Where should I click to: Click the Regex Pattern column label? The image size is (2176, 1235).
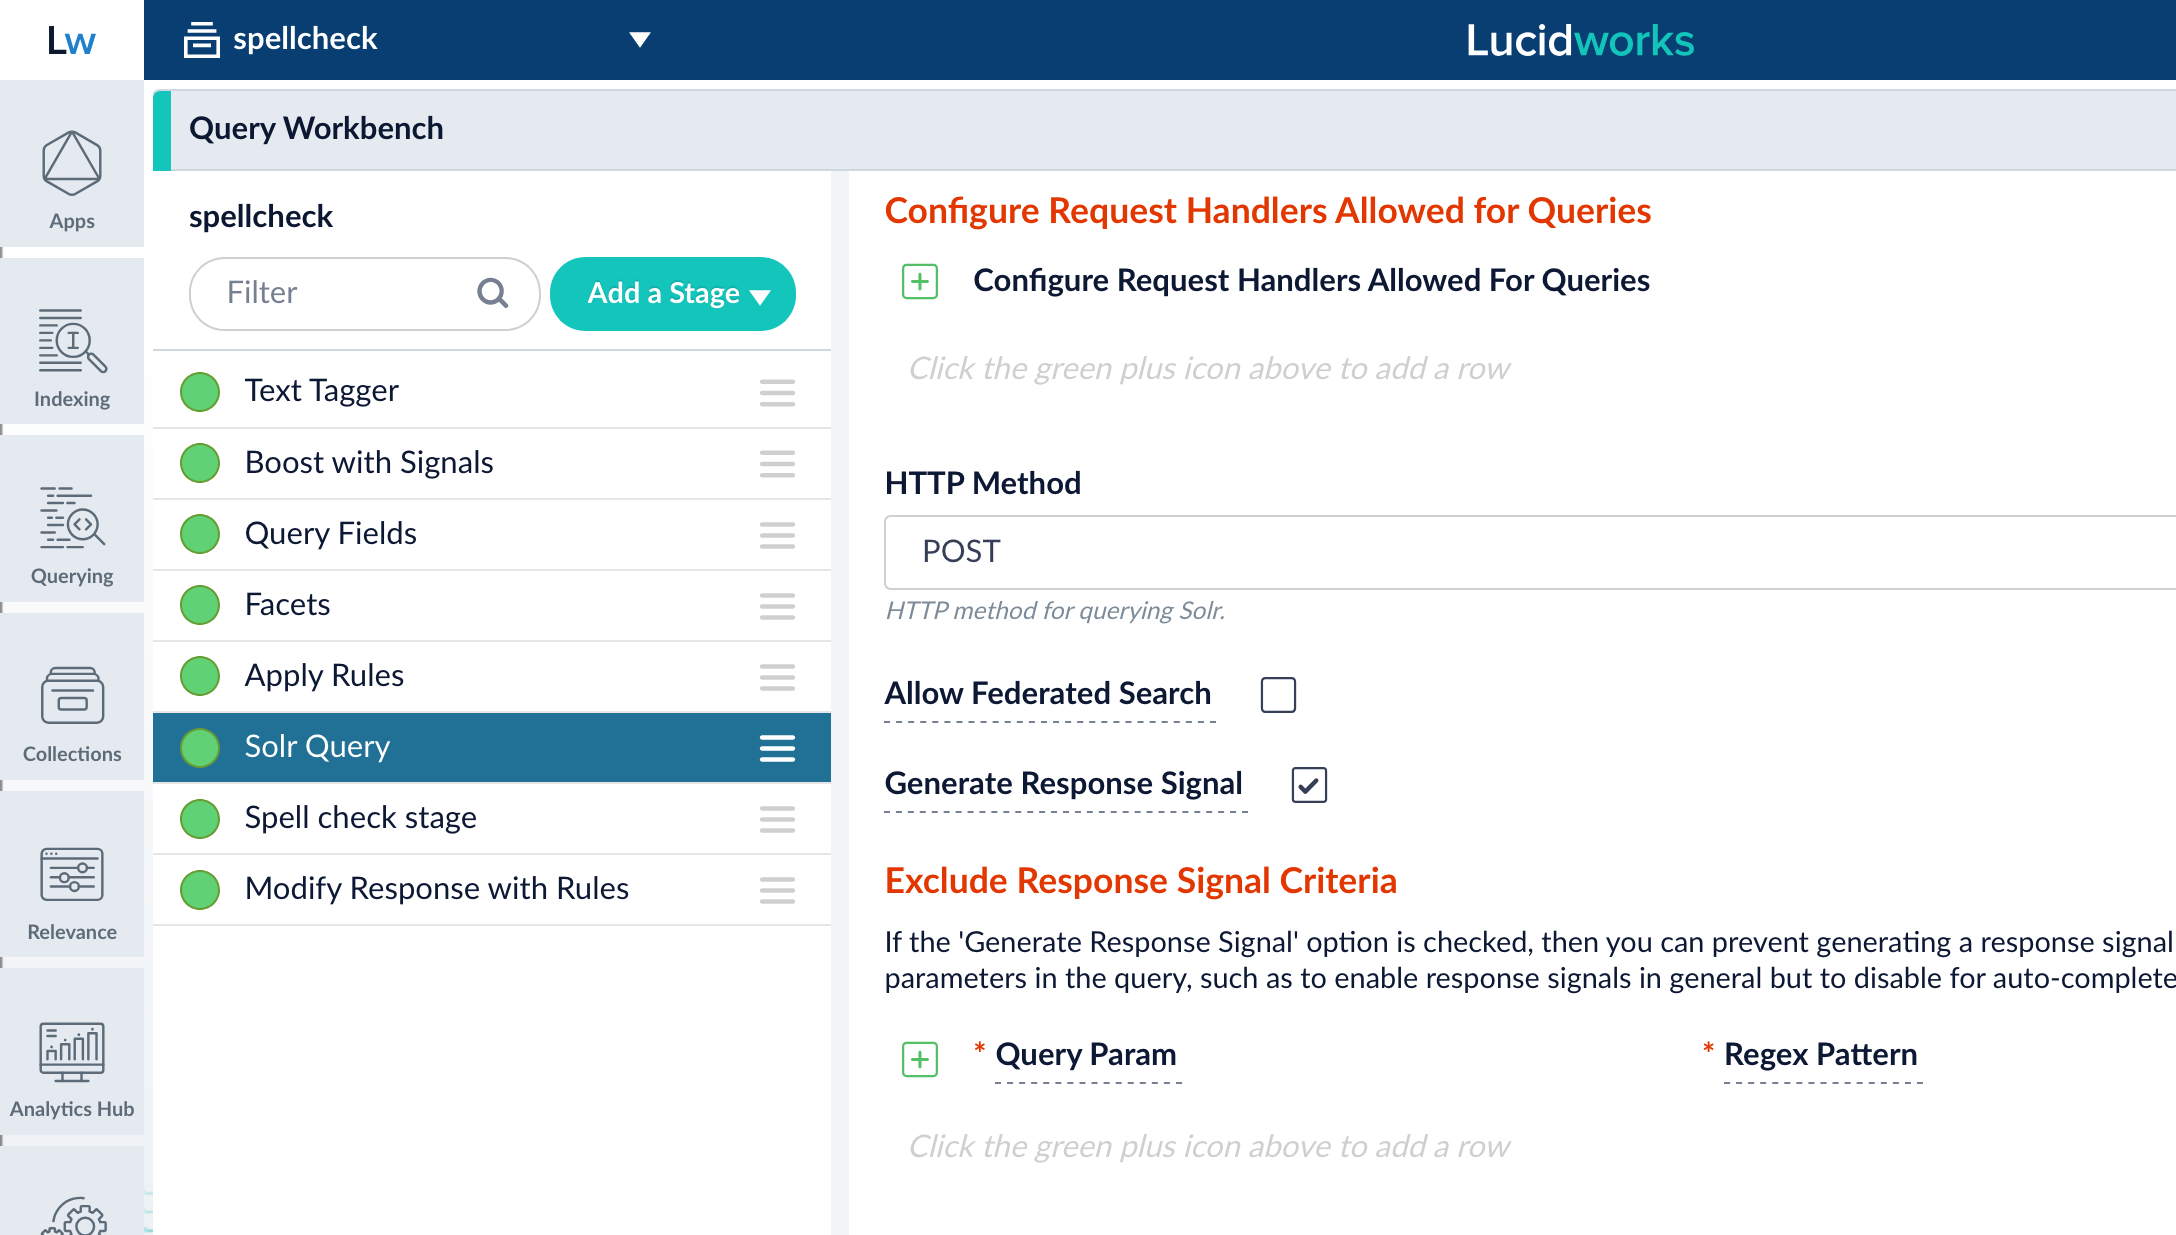[1821, 1054]
